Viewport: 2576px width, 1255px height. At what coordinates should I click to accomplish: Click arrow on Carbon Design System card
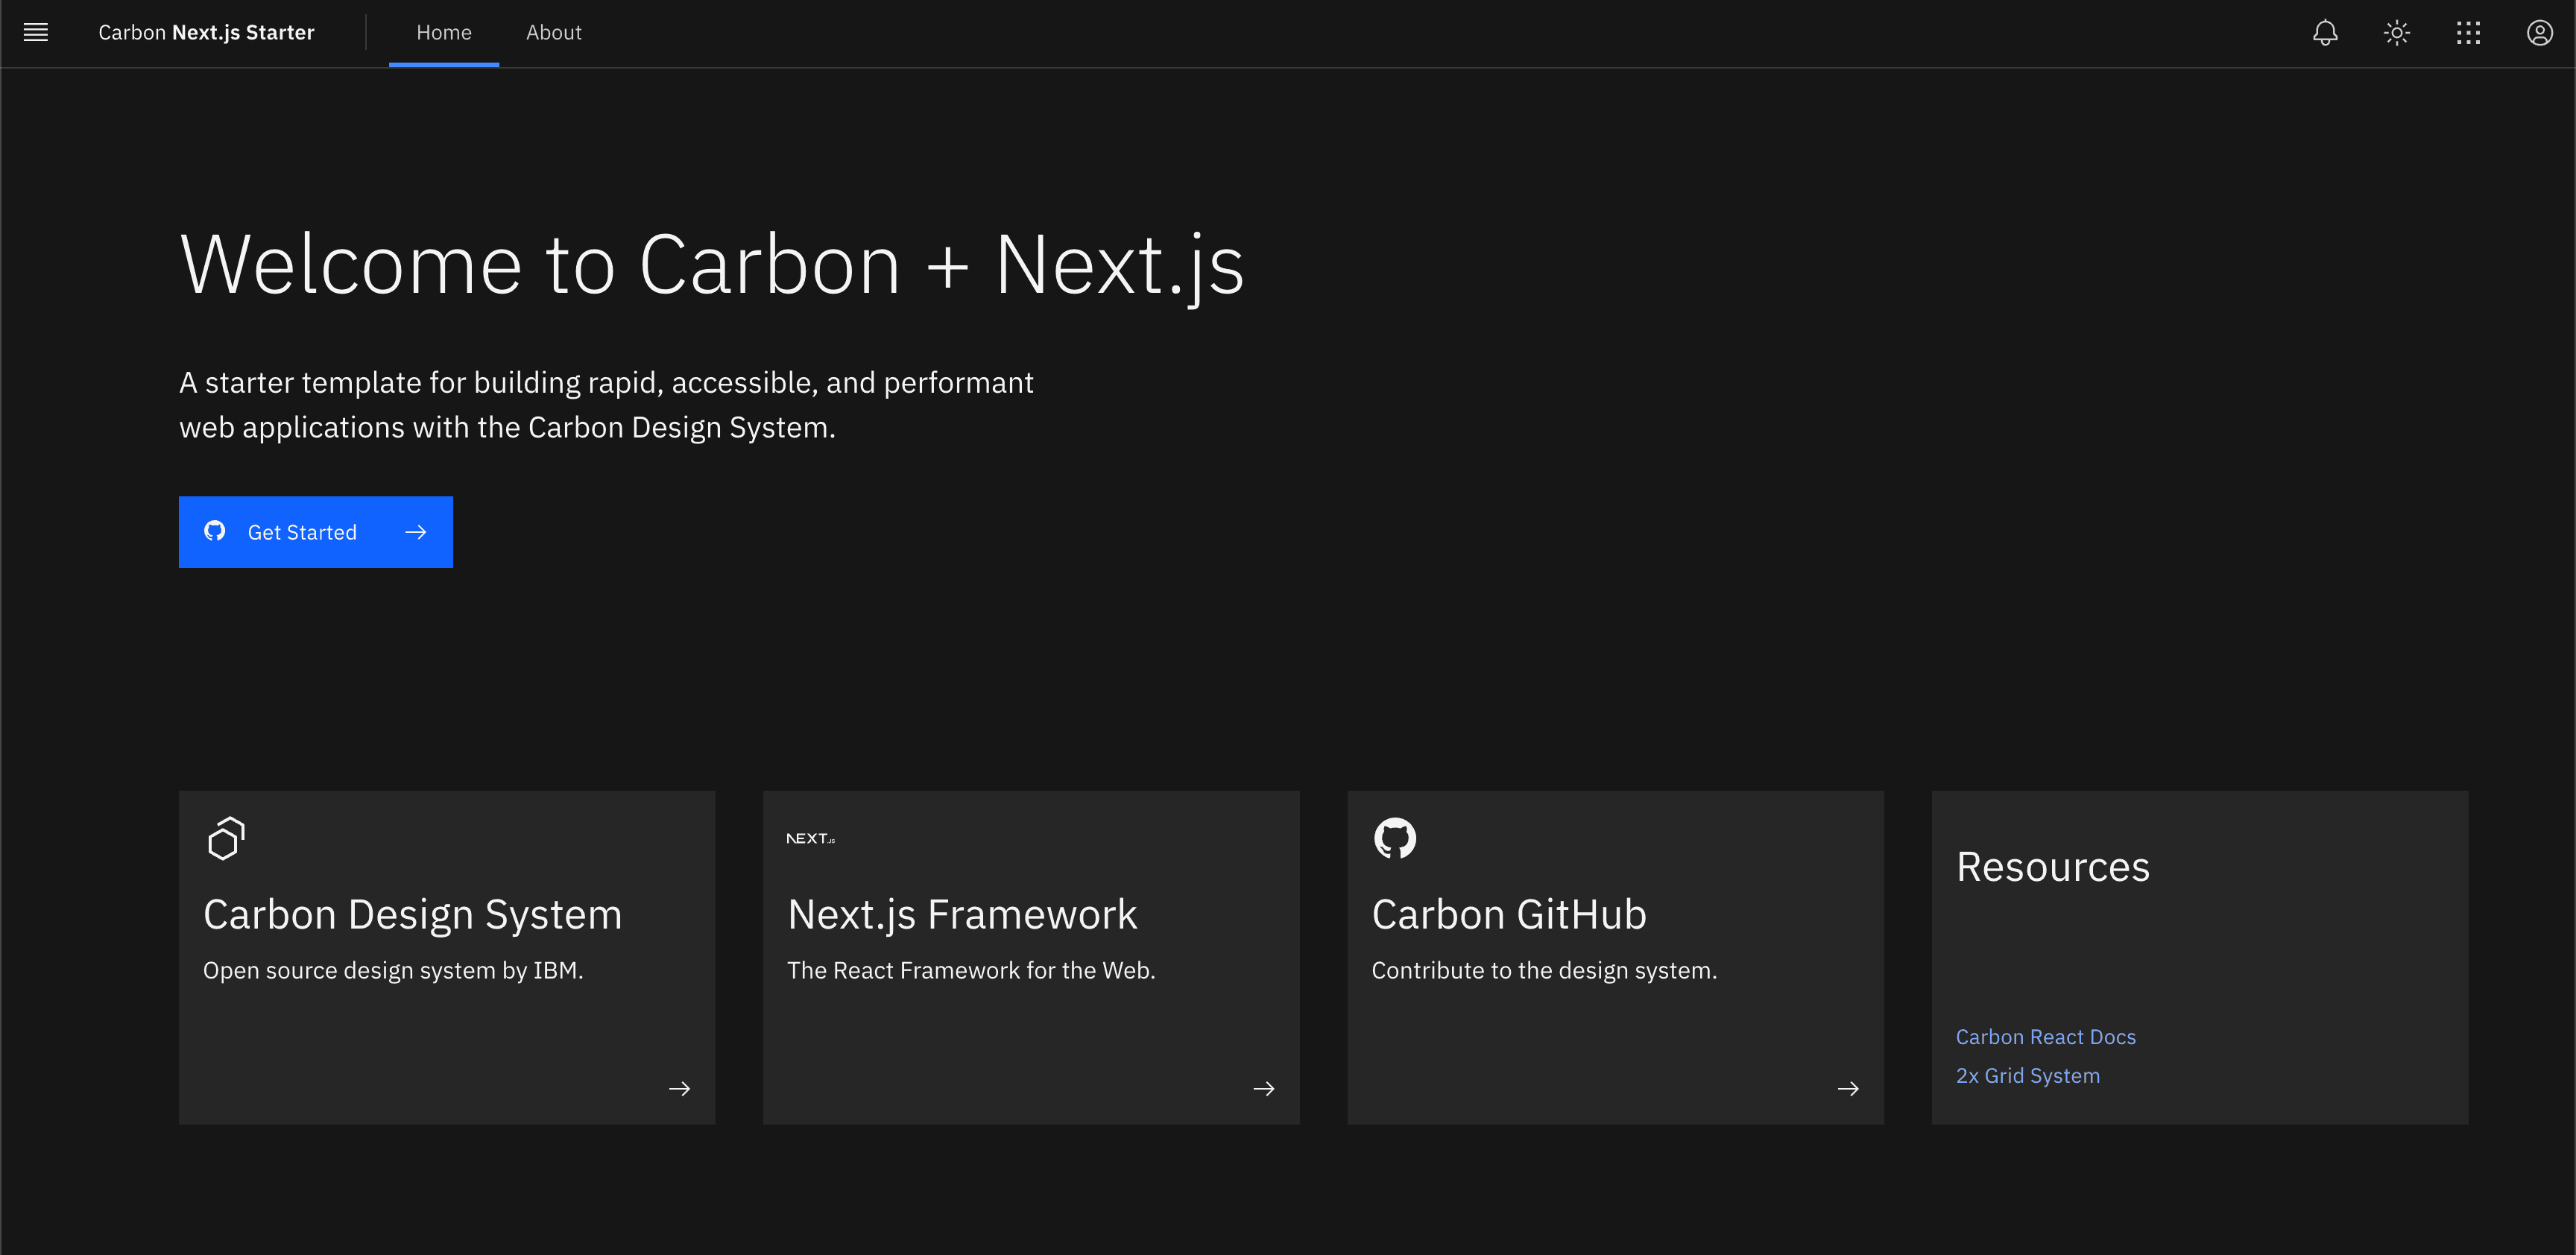point(680,1088)
